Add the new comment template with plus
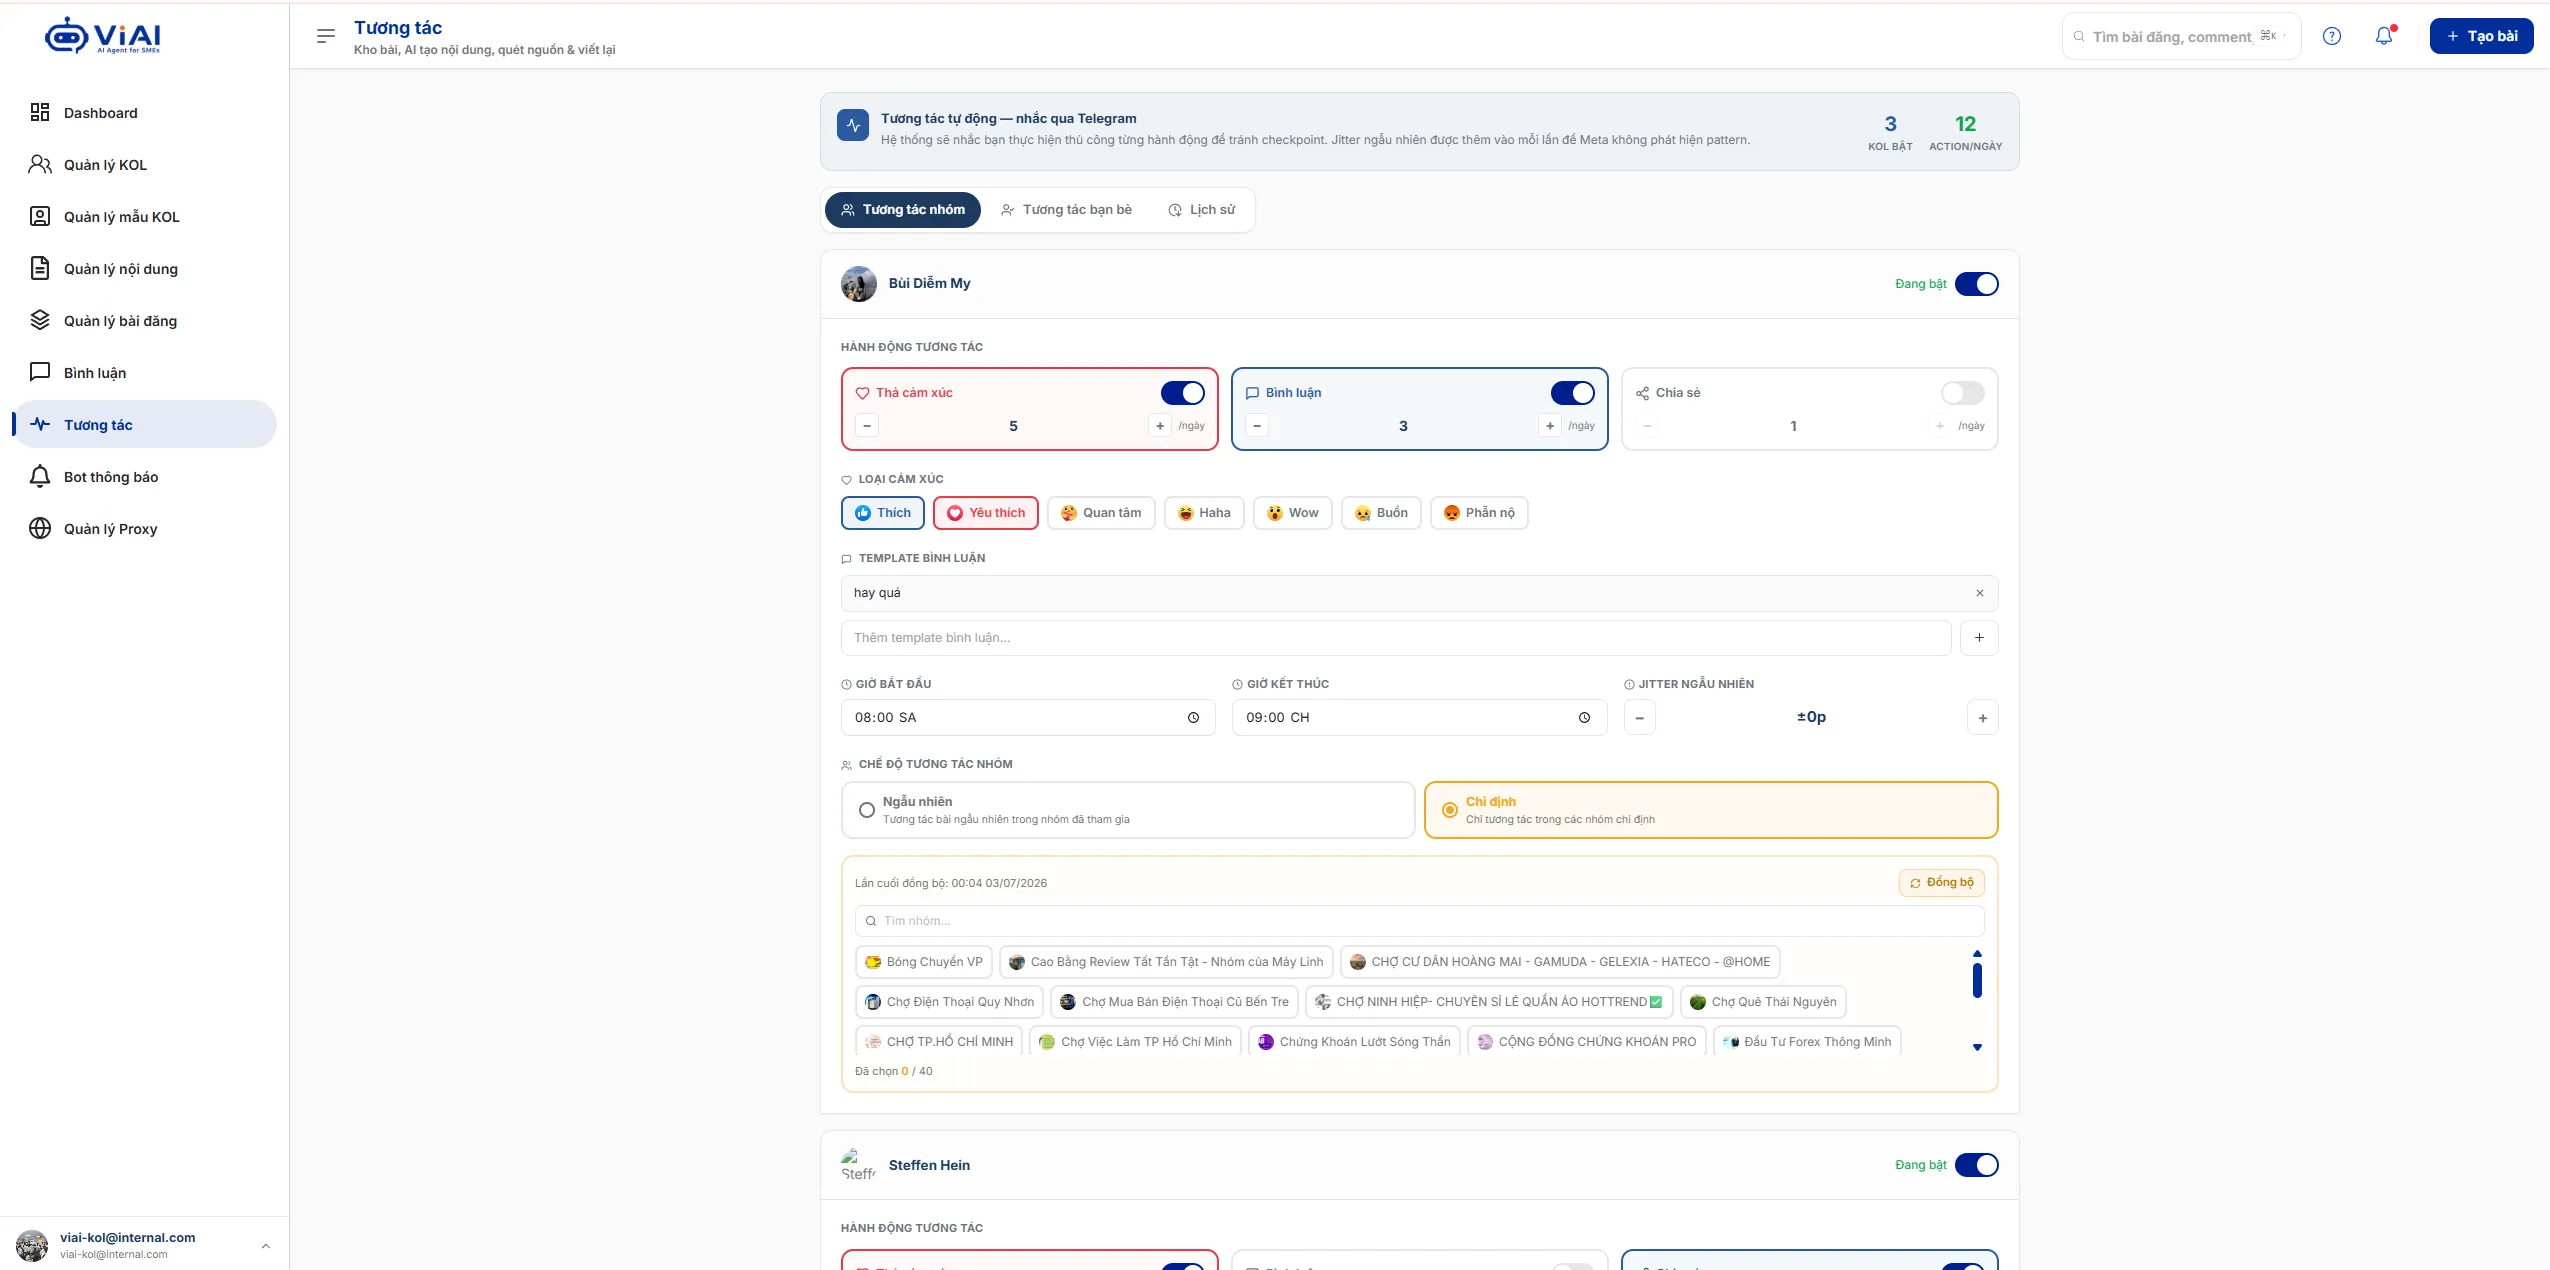 tap(1979, 638)
